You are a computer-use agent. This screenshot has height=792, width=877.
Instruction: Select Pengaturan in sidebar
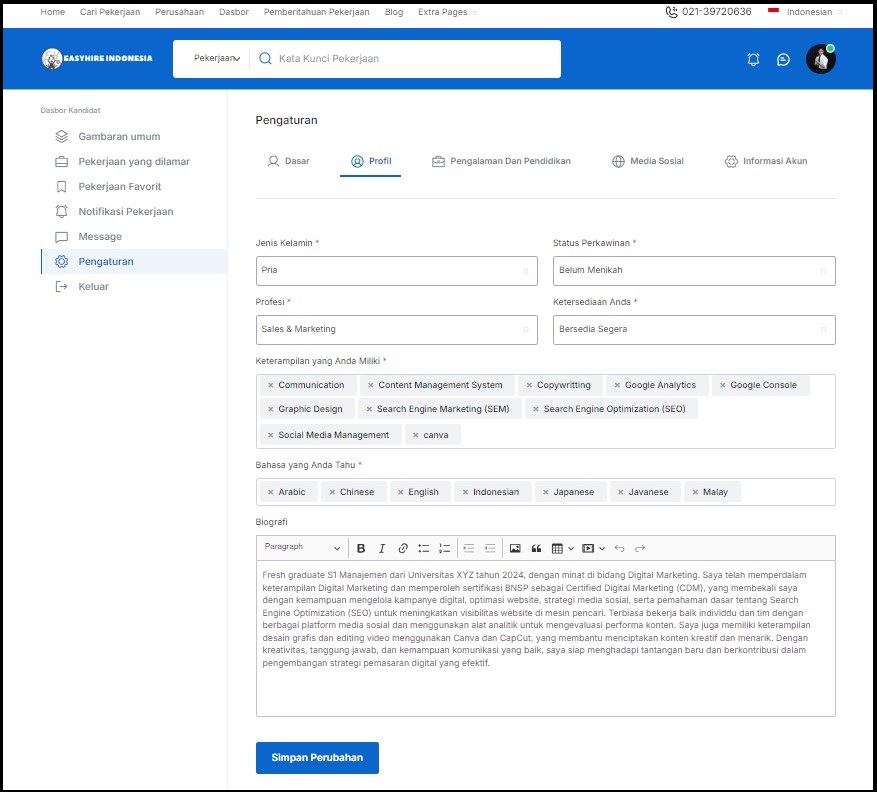pyautogui.click(x=134, y=262)
